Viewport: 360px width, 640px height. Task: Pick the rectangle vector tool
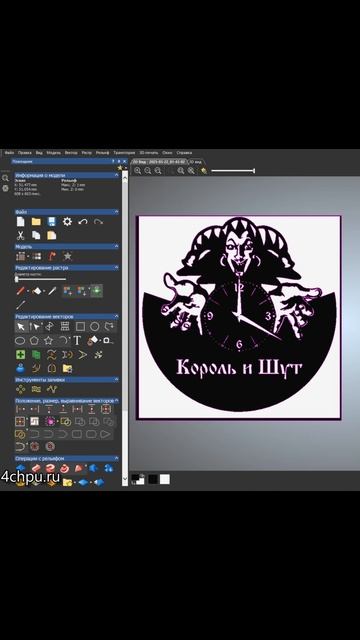[80, 327]
